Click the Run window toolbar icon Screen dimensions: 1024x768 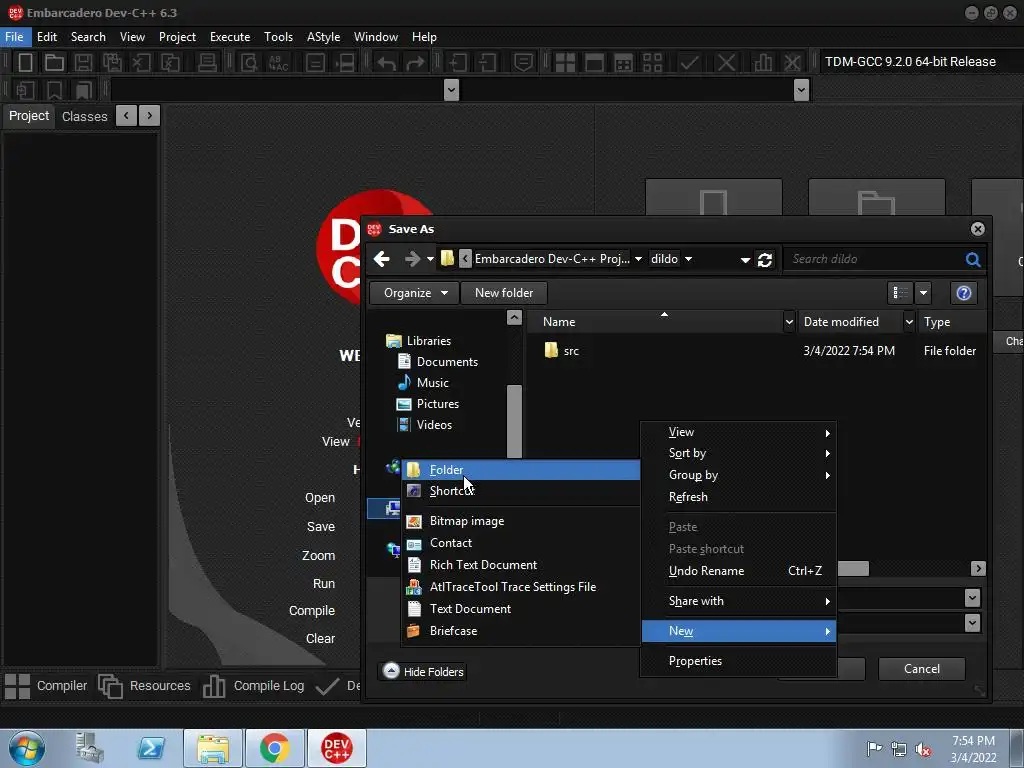(x=594, y=62)
